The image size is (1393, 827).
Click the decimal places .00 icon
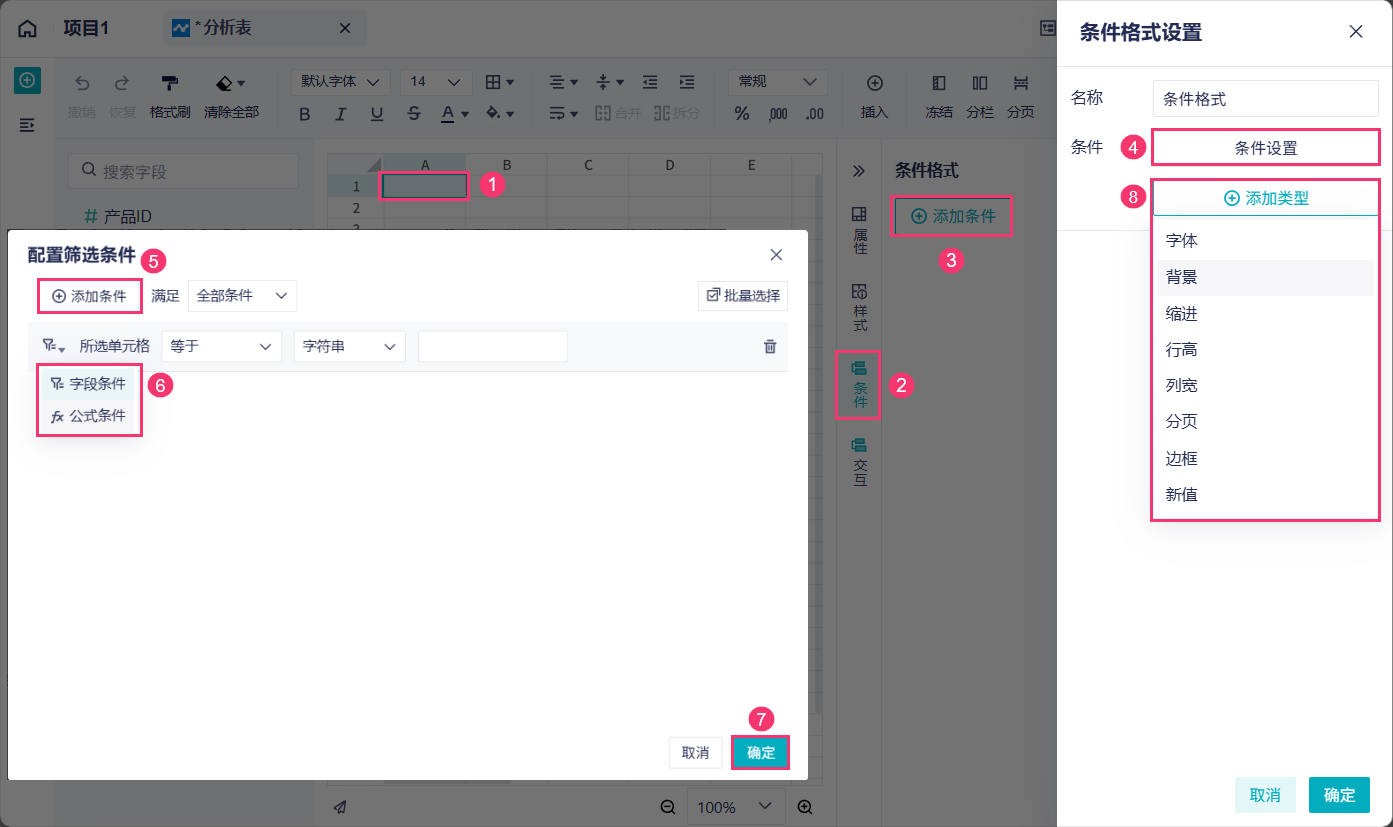click(x=815, y=114)
